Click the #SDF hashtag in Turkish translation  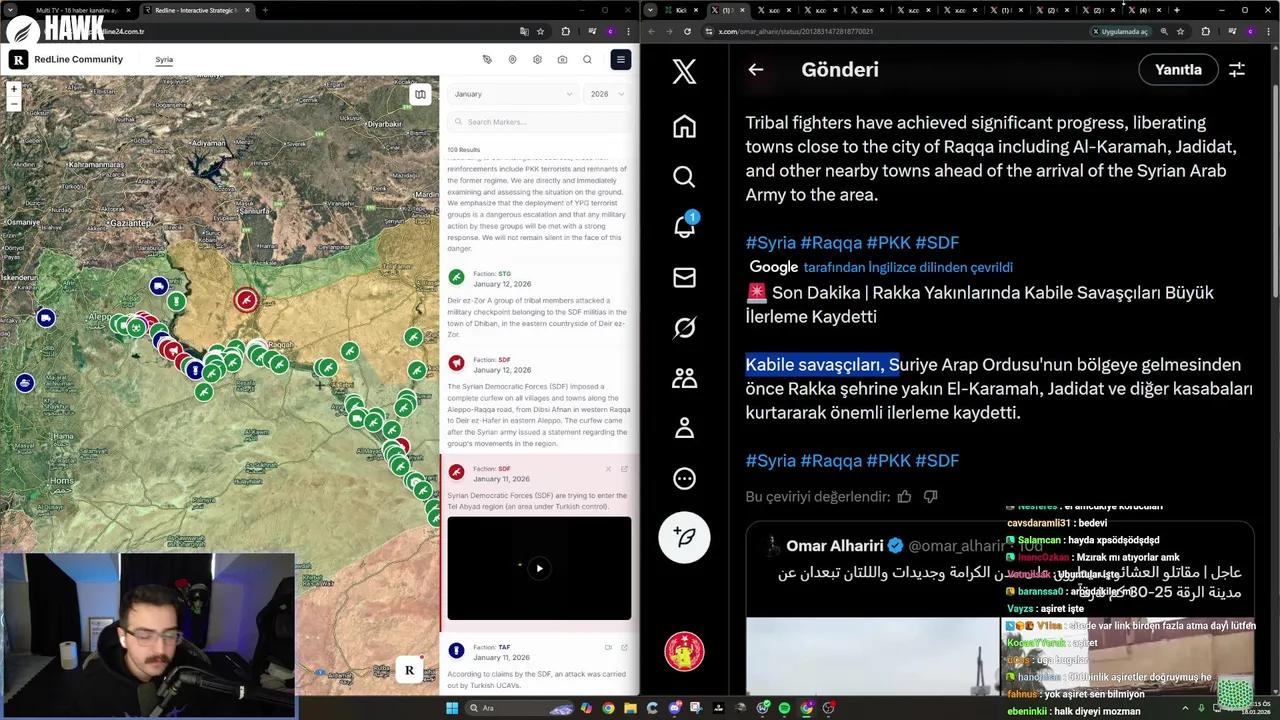pyautogui.click(x=937, y=461)
